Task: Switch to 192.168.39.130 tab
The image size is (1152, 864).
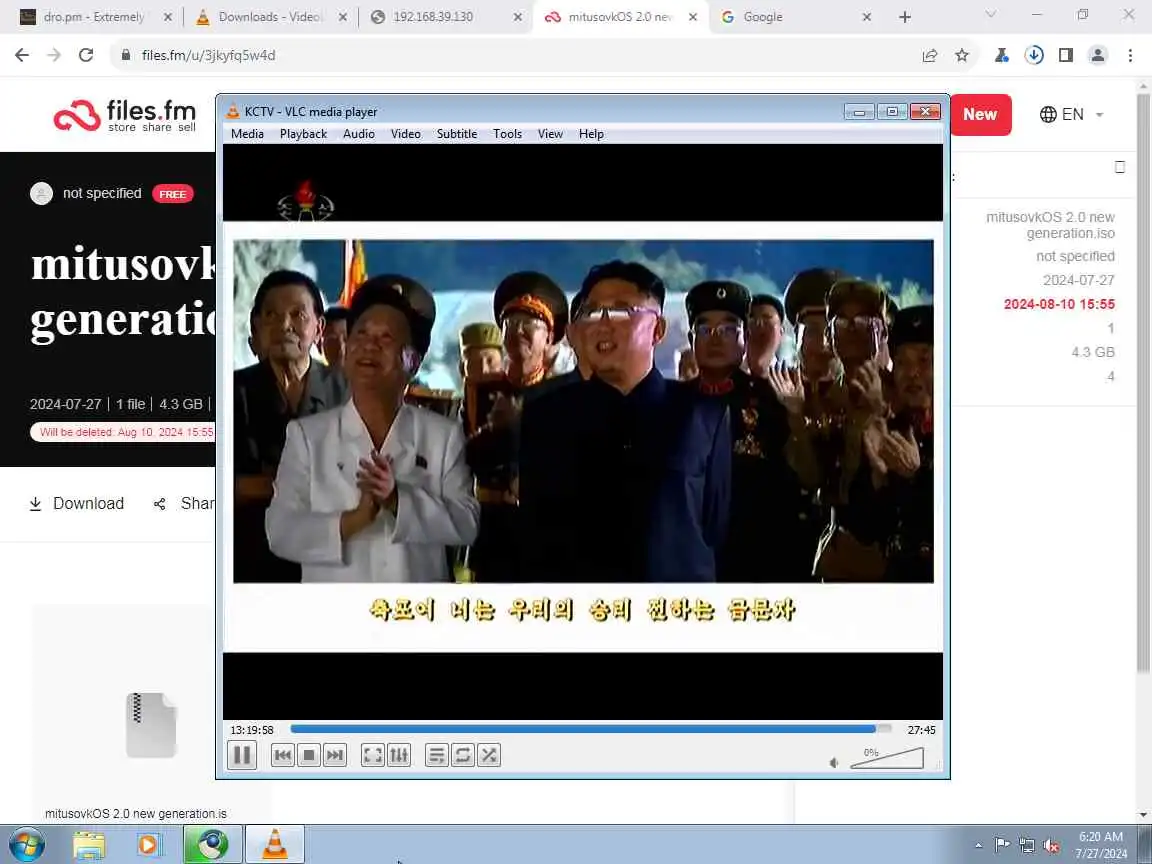Action: point(443,16)
